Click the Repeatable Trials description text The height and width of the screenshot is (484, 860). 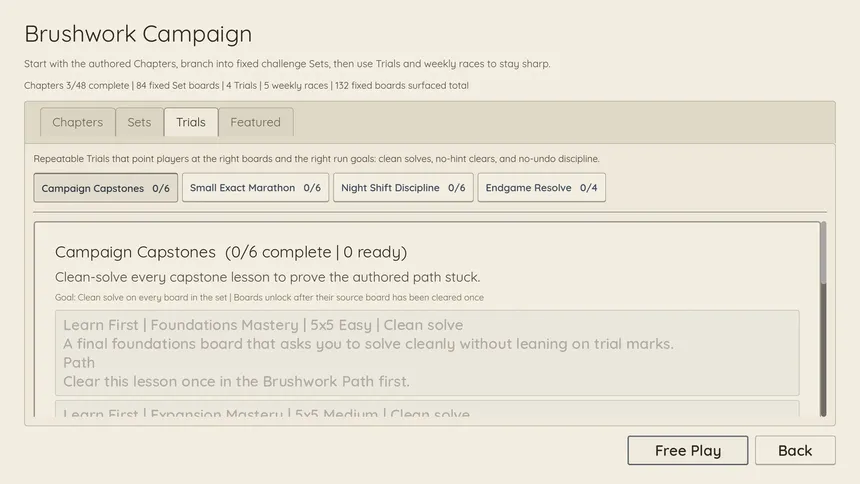[316, 159]
